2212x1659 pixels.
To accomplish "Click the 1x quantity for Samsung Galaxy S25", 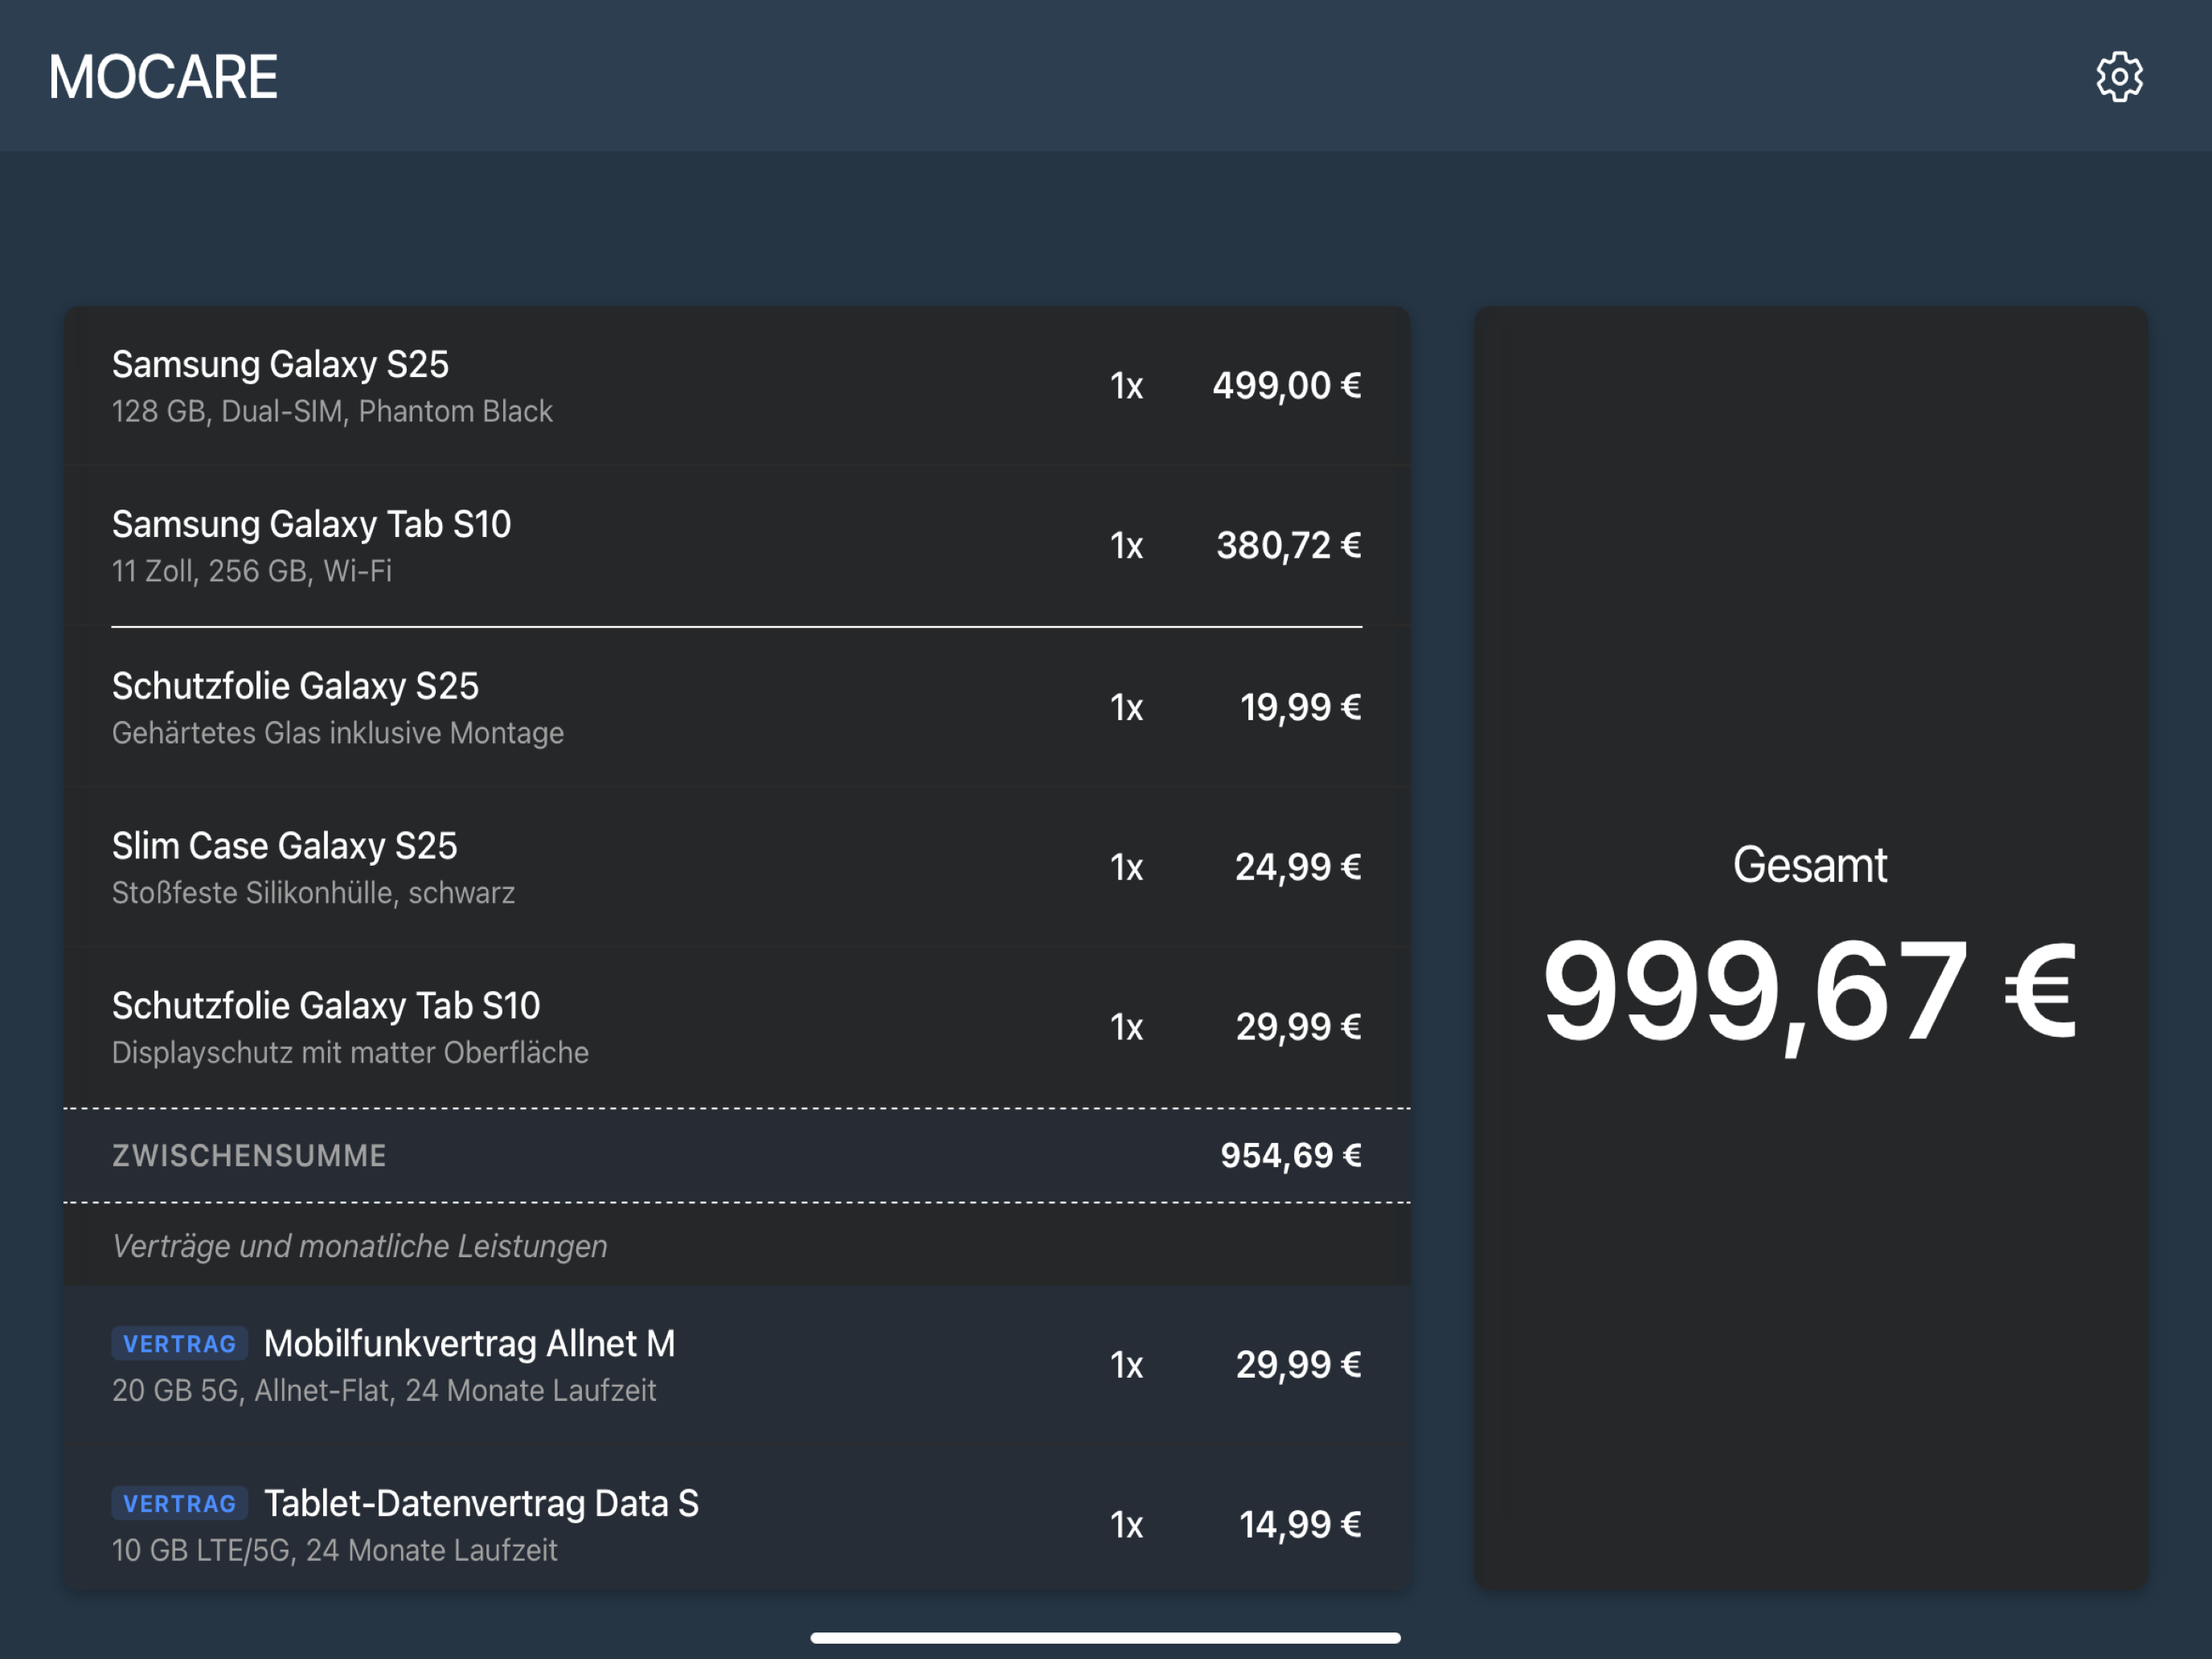I will pos(1126,386).
